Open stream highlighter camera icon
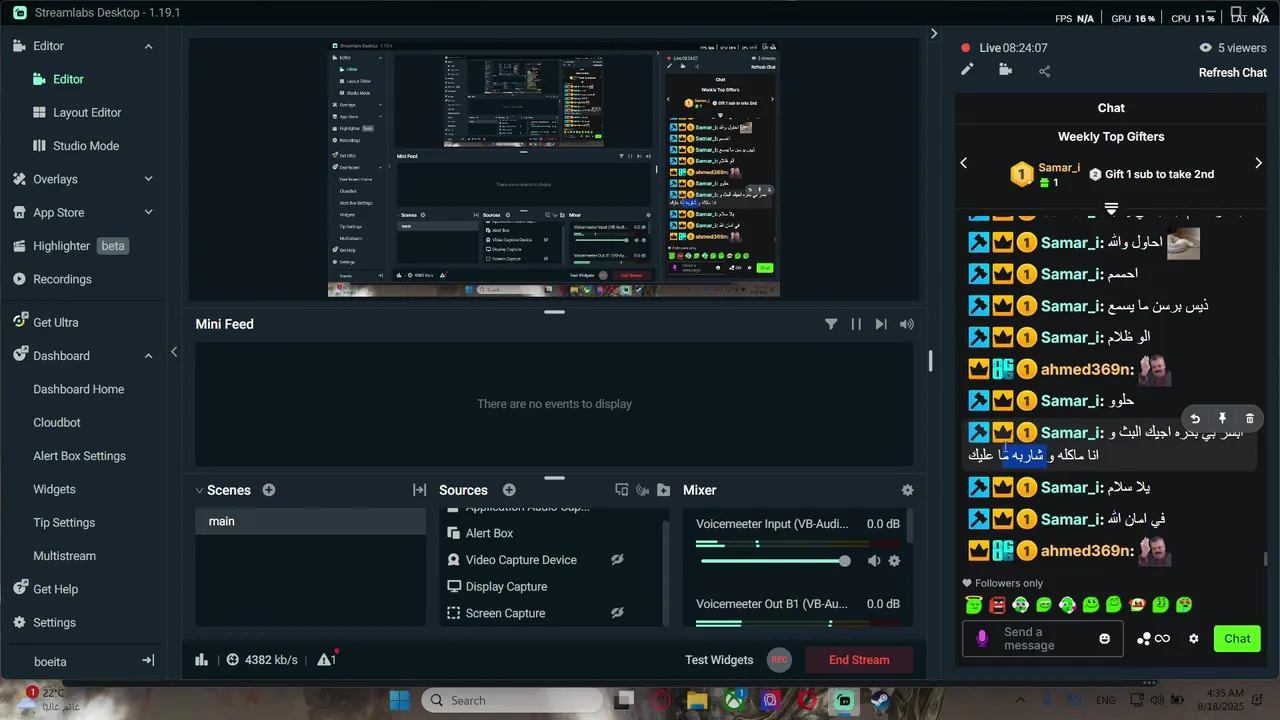Screen dimensions: 1280x720 point(1005,70)
